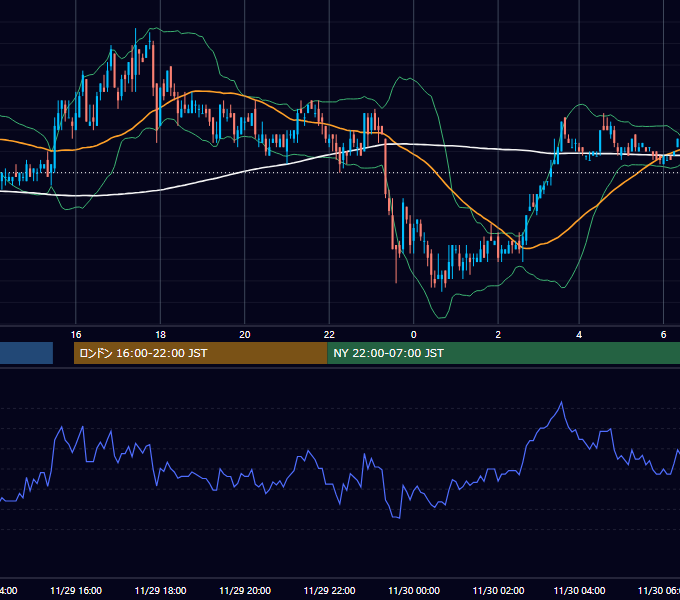Click the 11/29 16:00 date label

[76, 590]
